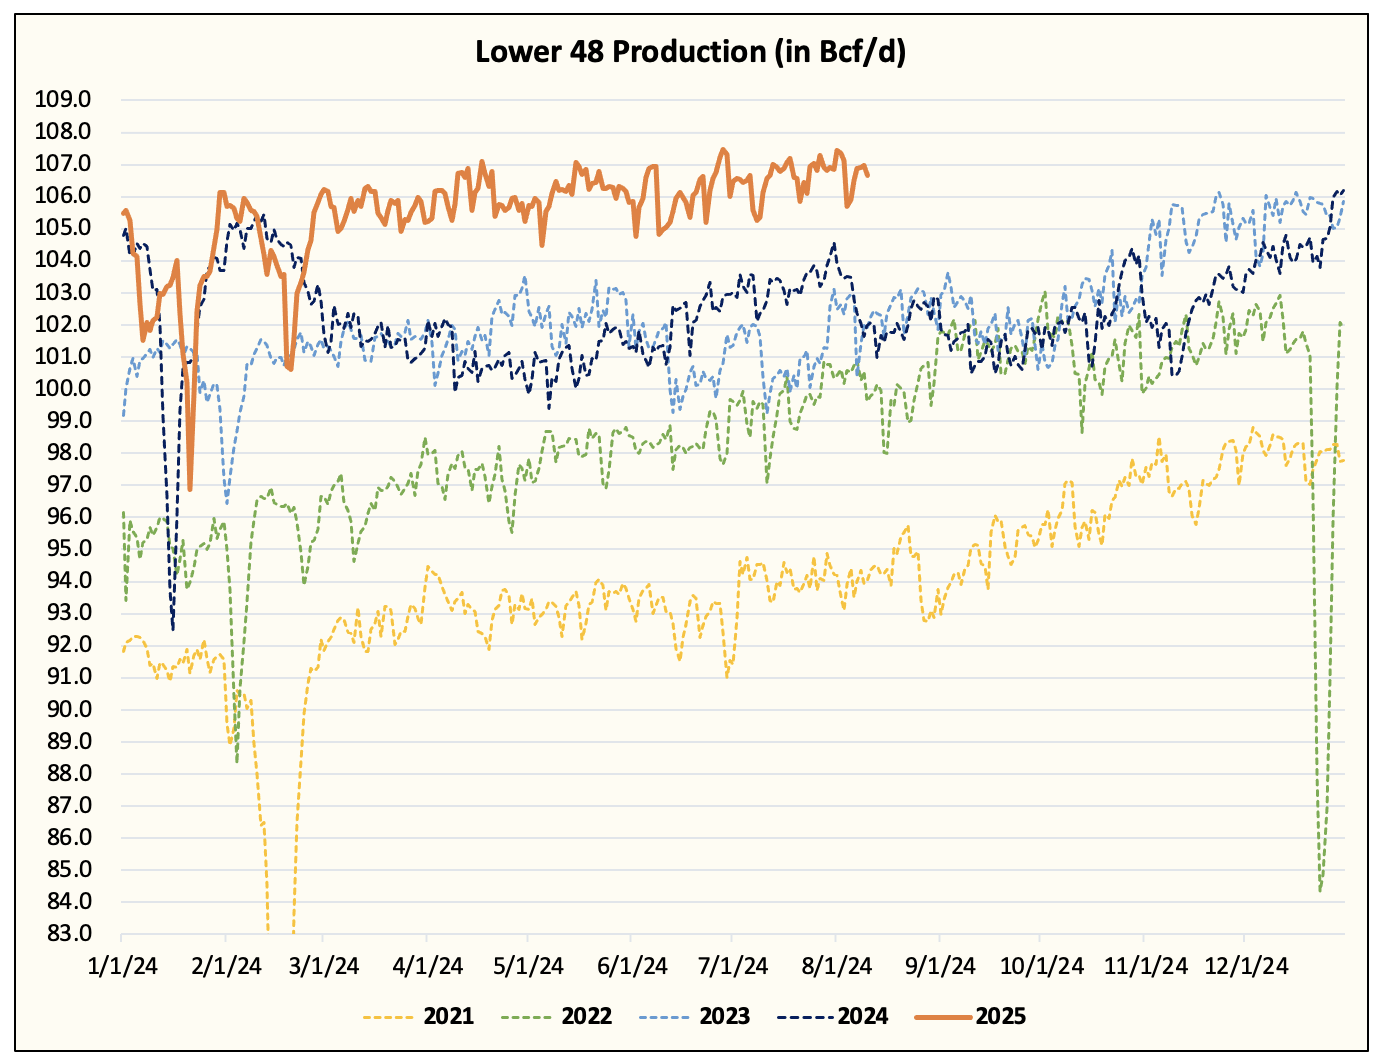Image resolution: width=1376 pixels, height=1064 pixels.
Task: Select the 100.0 y-axis label
Action: (x=62, y=388)
